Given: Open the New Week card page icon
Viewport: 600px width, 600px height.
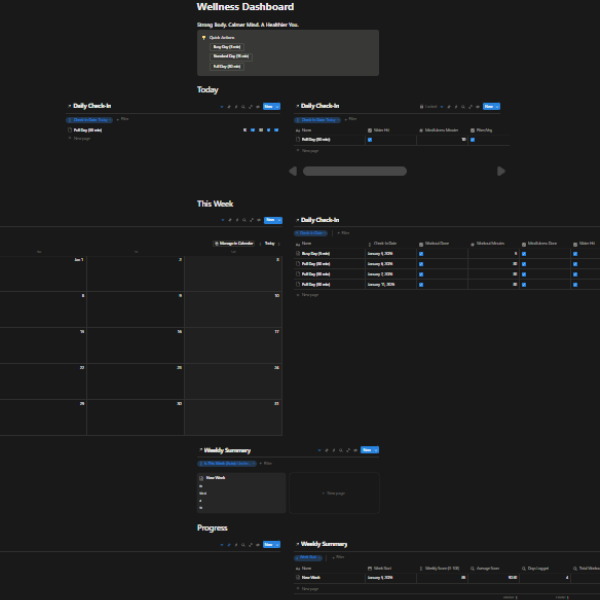Looking at the screenshot, I should [x=201, y=478].
